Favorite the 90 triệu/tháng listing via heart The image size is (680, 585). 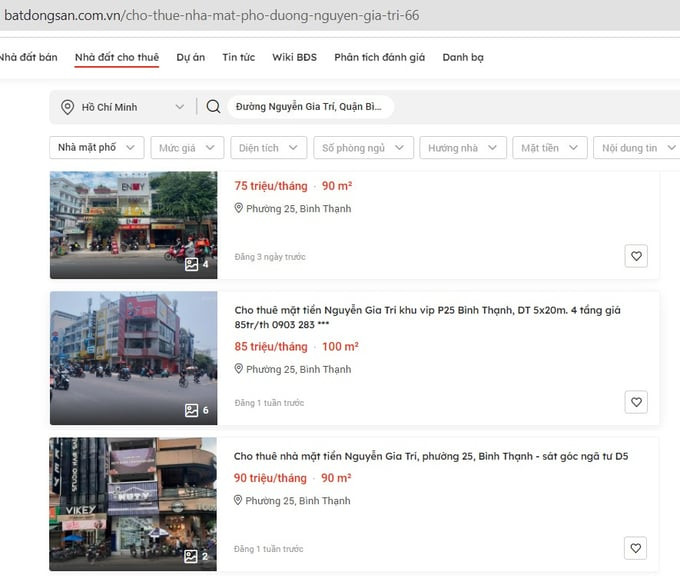[636, 548]
